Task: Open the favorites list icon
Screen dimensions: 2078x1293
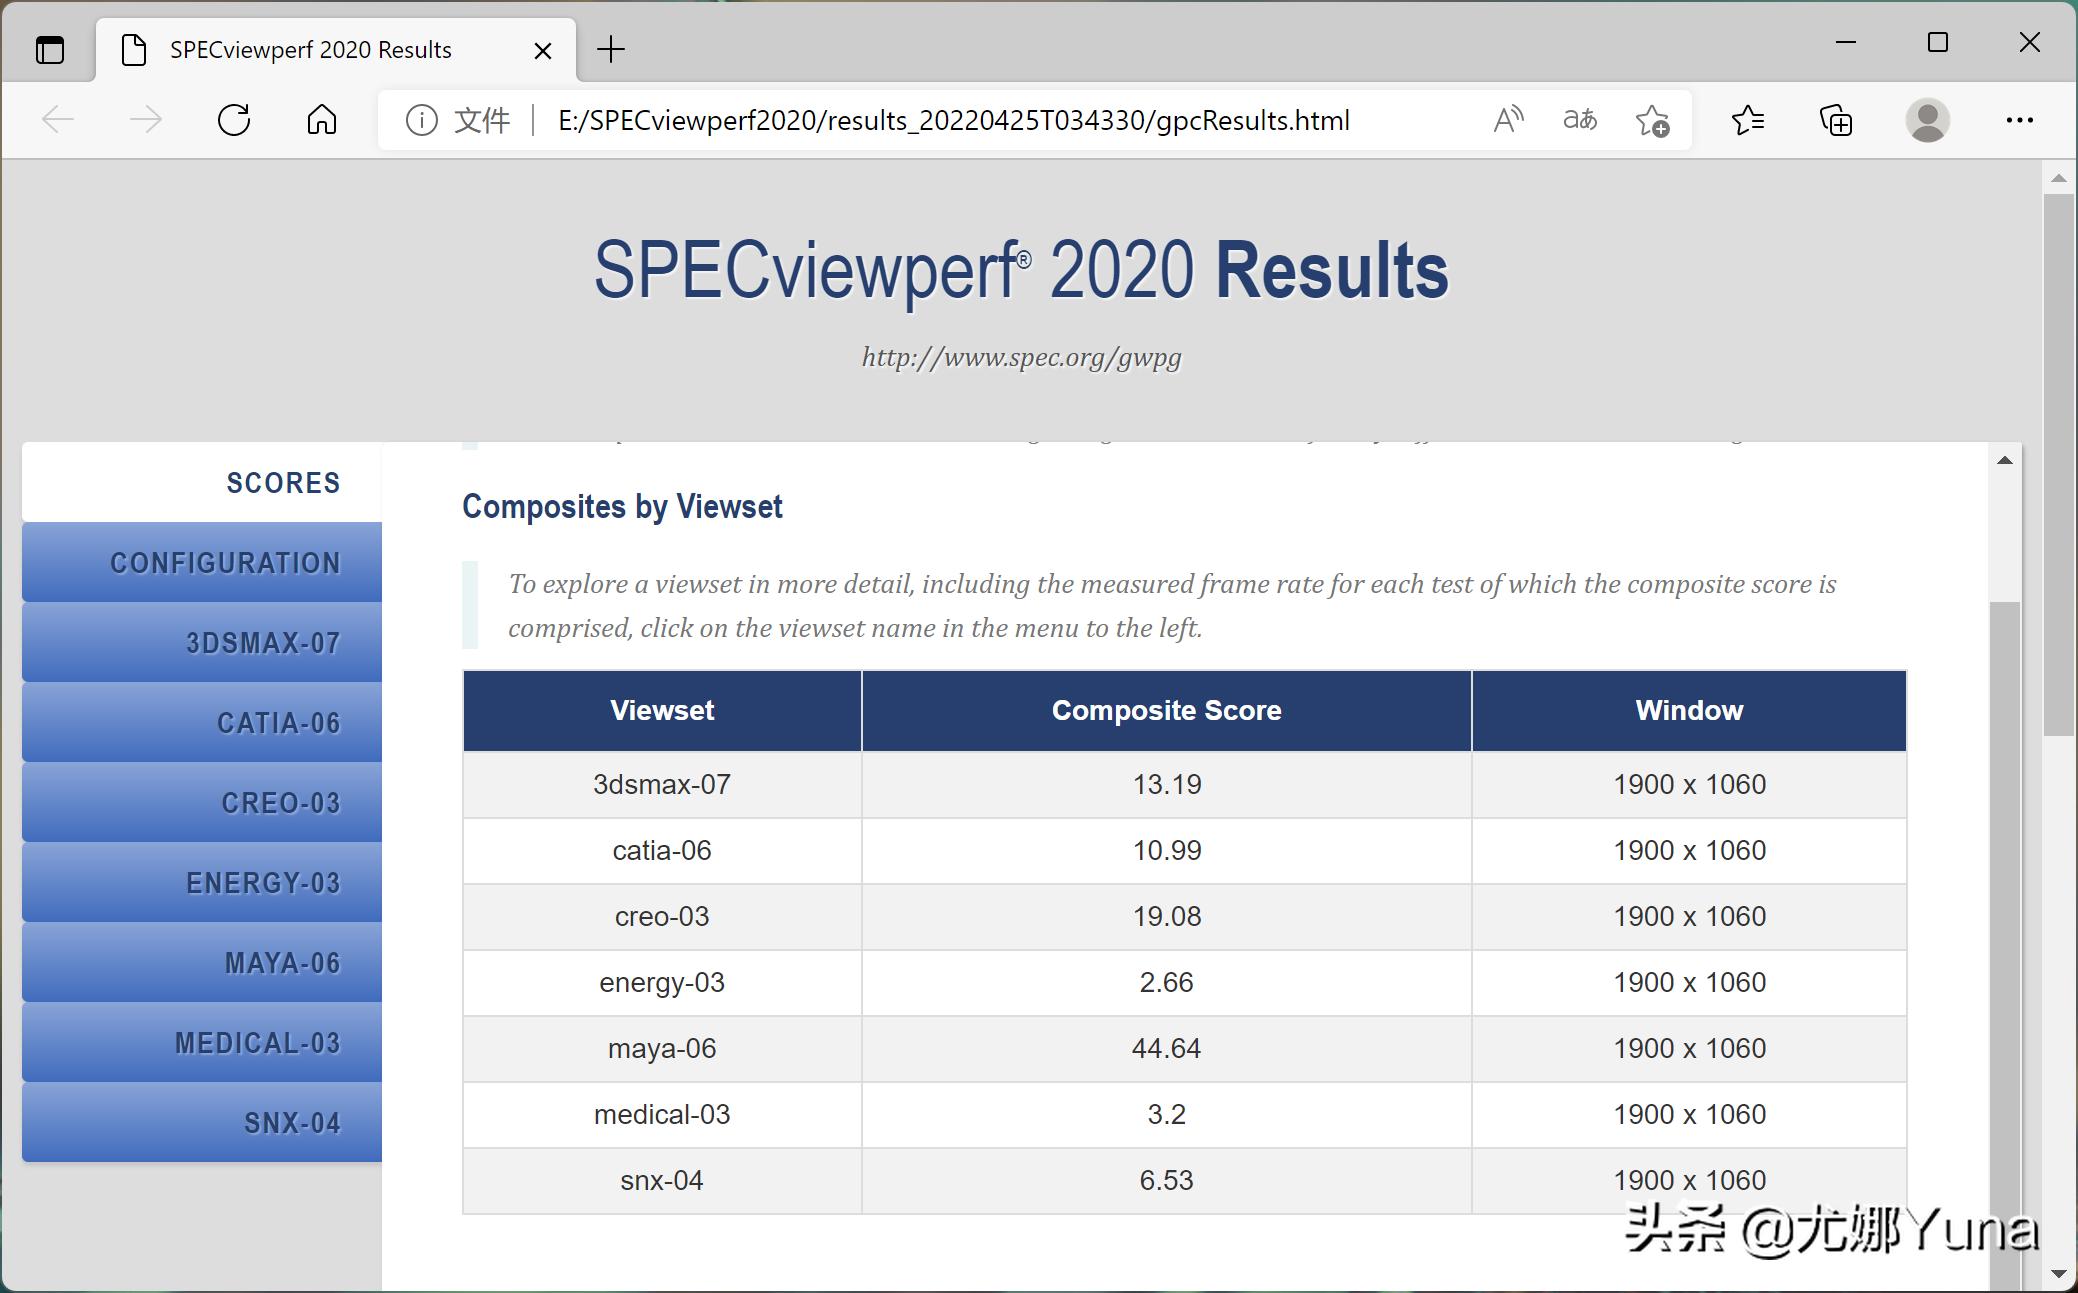Action: 1747,121
